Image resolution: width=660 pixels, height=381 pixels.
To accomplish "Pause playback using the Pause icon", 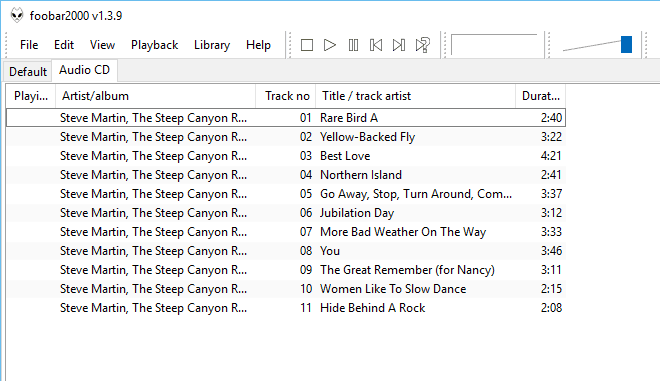I will pos(353,45).
